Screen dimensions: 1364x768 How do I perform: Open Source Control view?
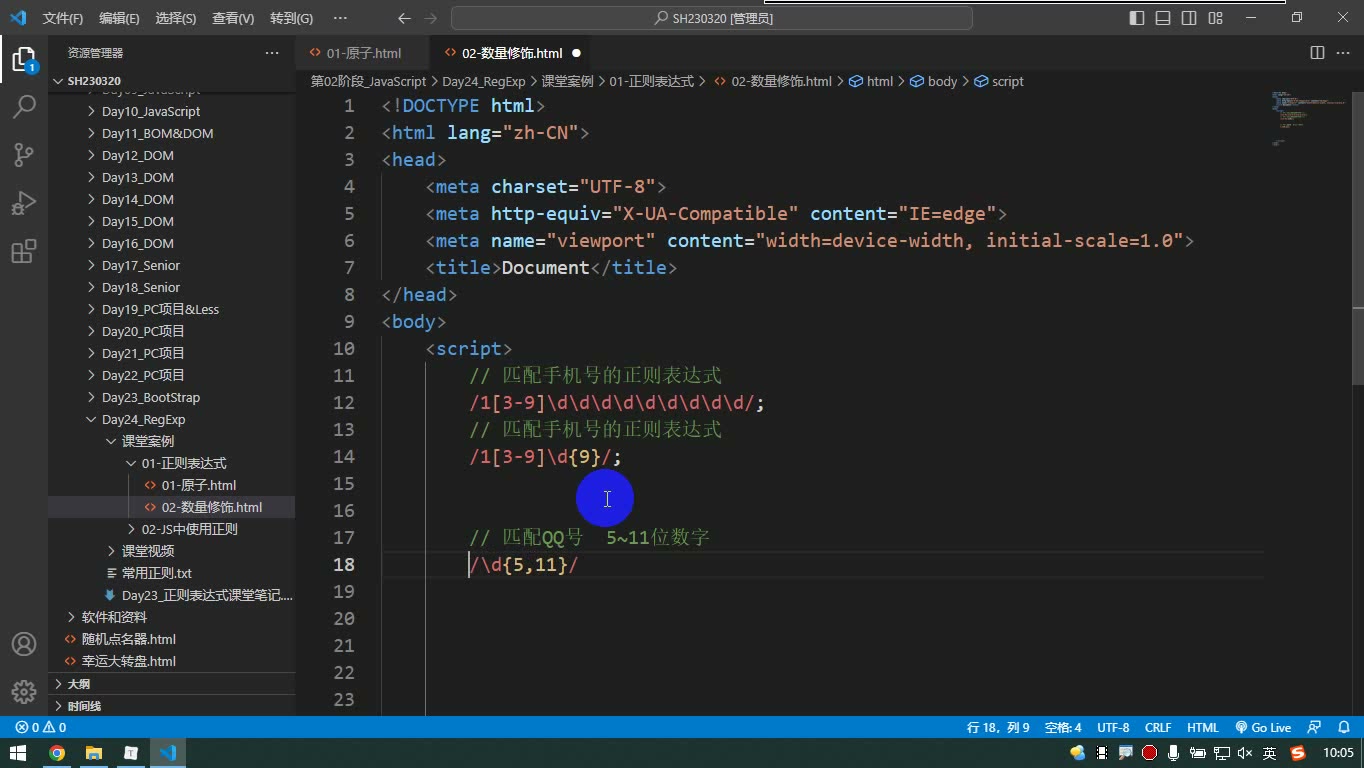coord(24,154)
